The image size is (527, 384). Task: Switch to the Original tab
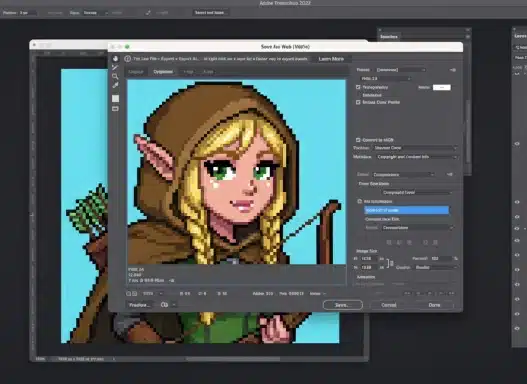click(136, 72)
